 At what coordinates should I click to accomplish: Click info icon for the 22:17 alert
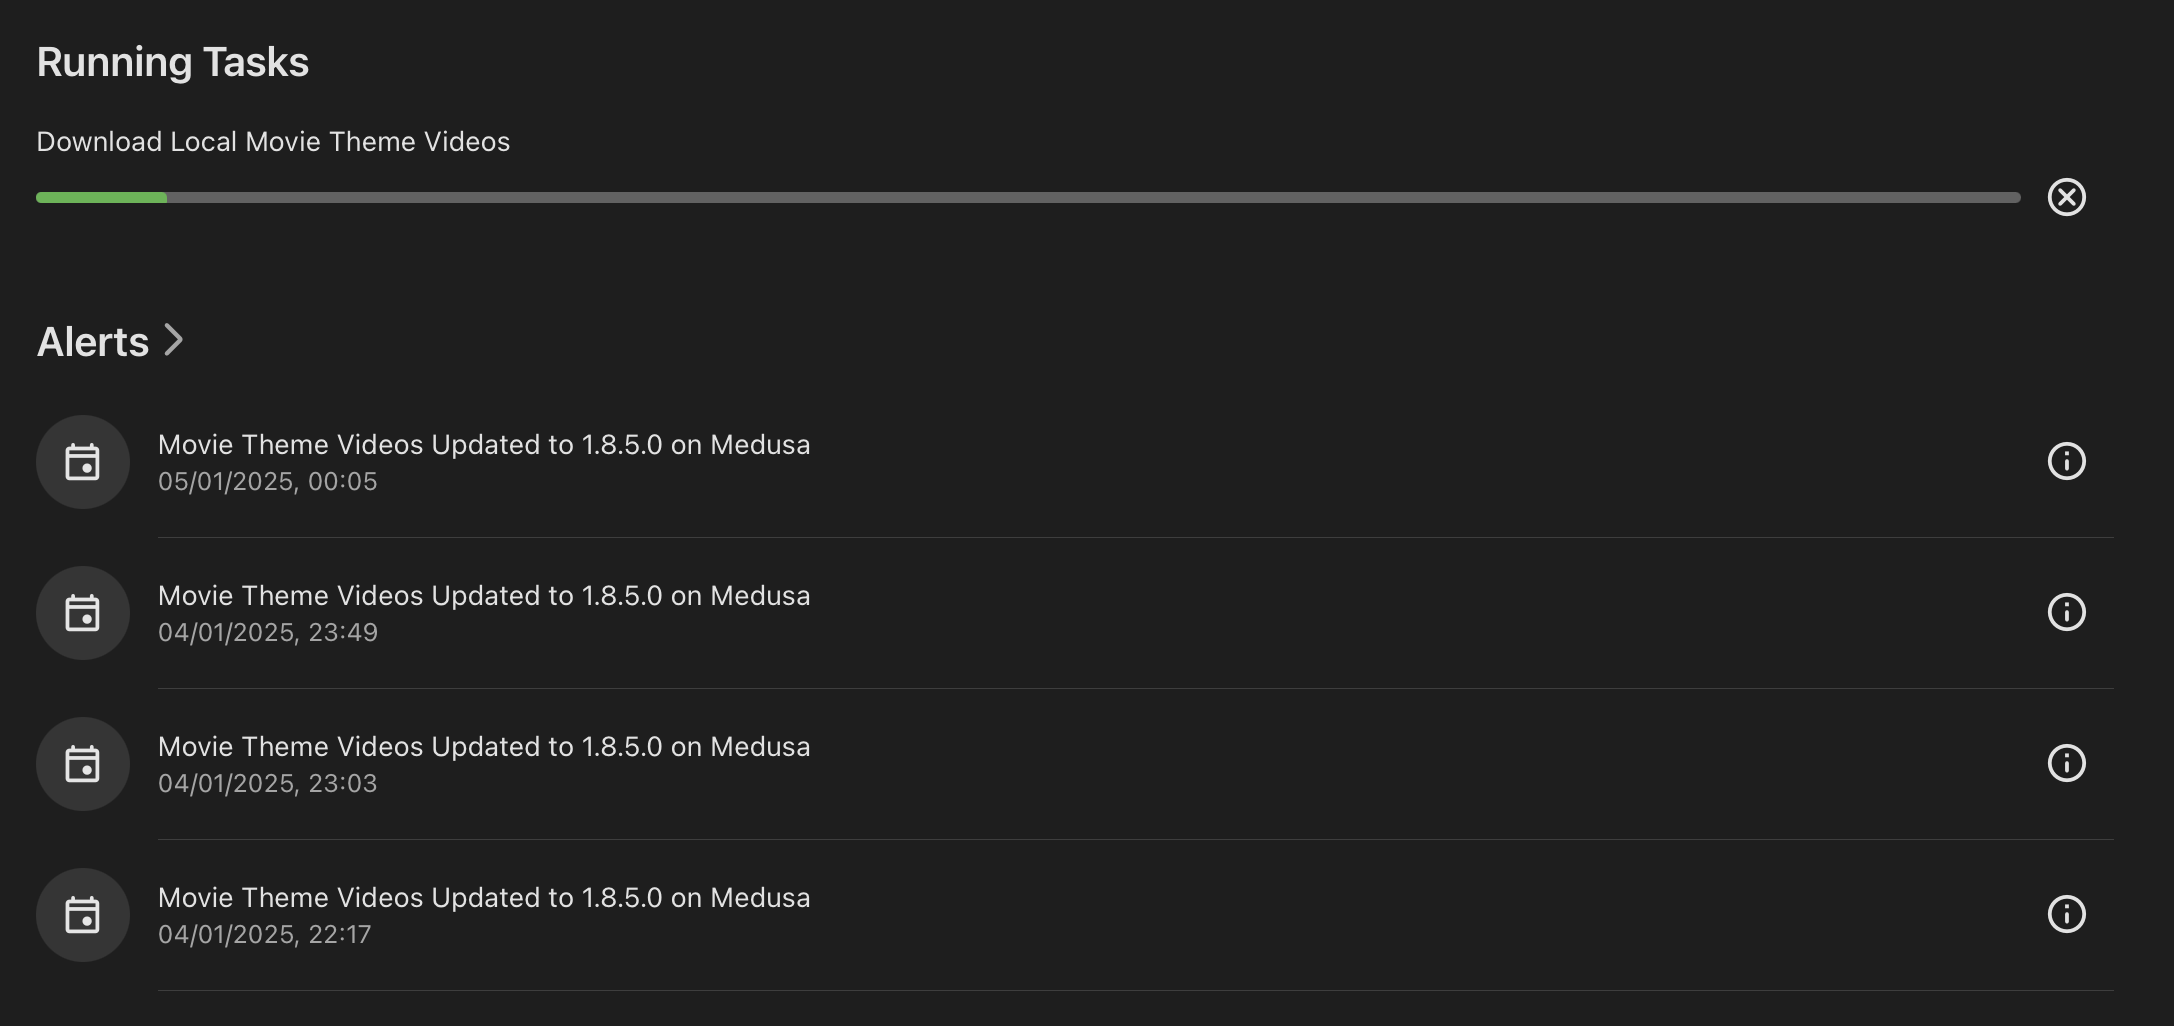pos(2066,914)
